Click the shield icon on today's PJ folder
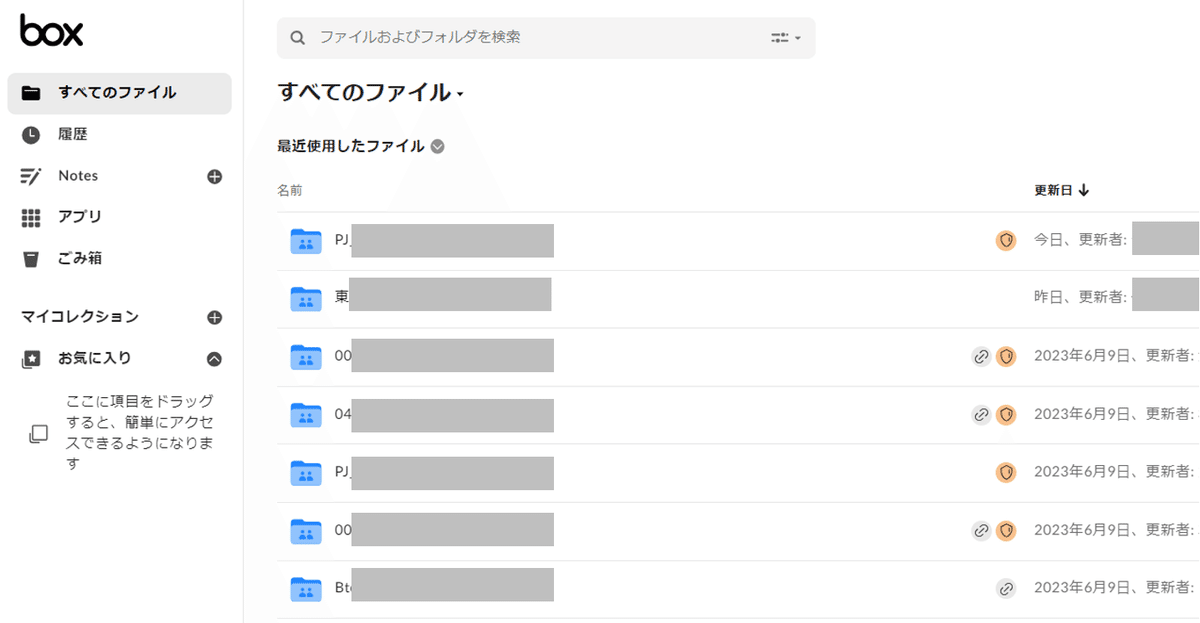 pyautogui.click(x=1006, y=241)
